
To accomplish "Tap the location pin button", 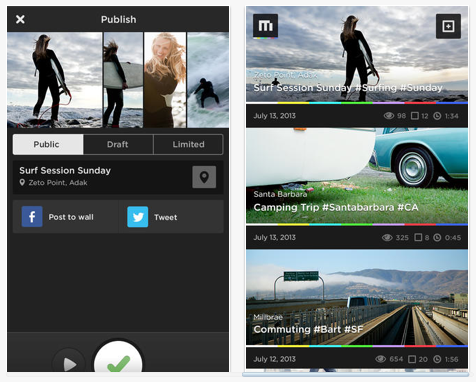I will [204, 177].
